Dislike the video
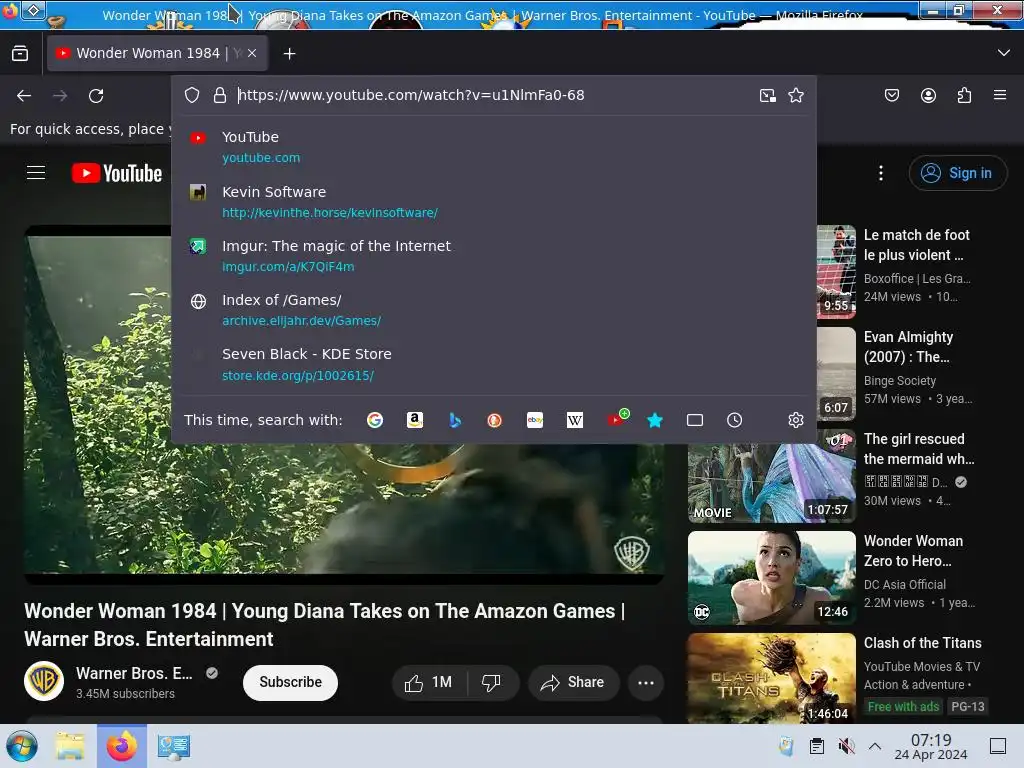 tap(491, 682)
